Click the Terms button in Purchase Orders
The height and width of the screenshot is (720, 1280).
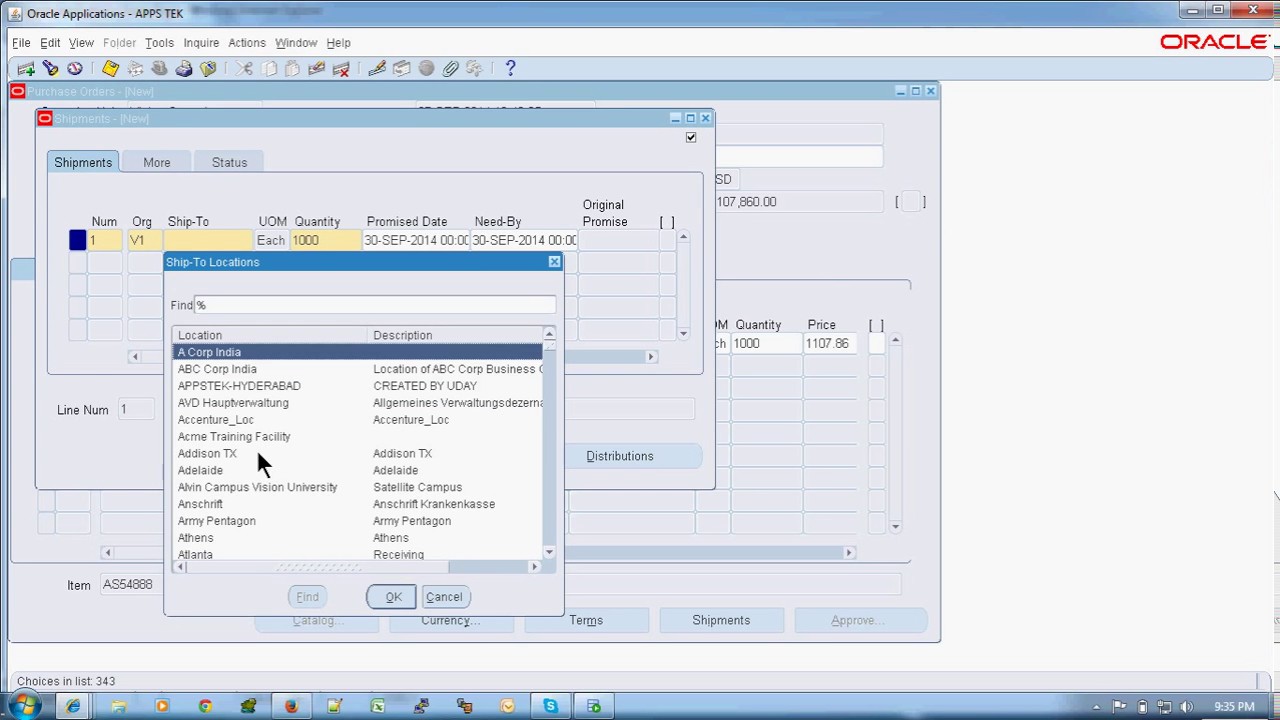point(586,620)
